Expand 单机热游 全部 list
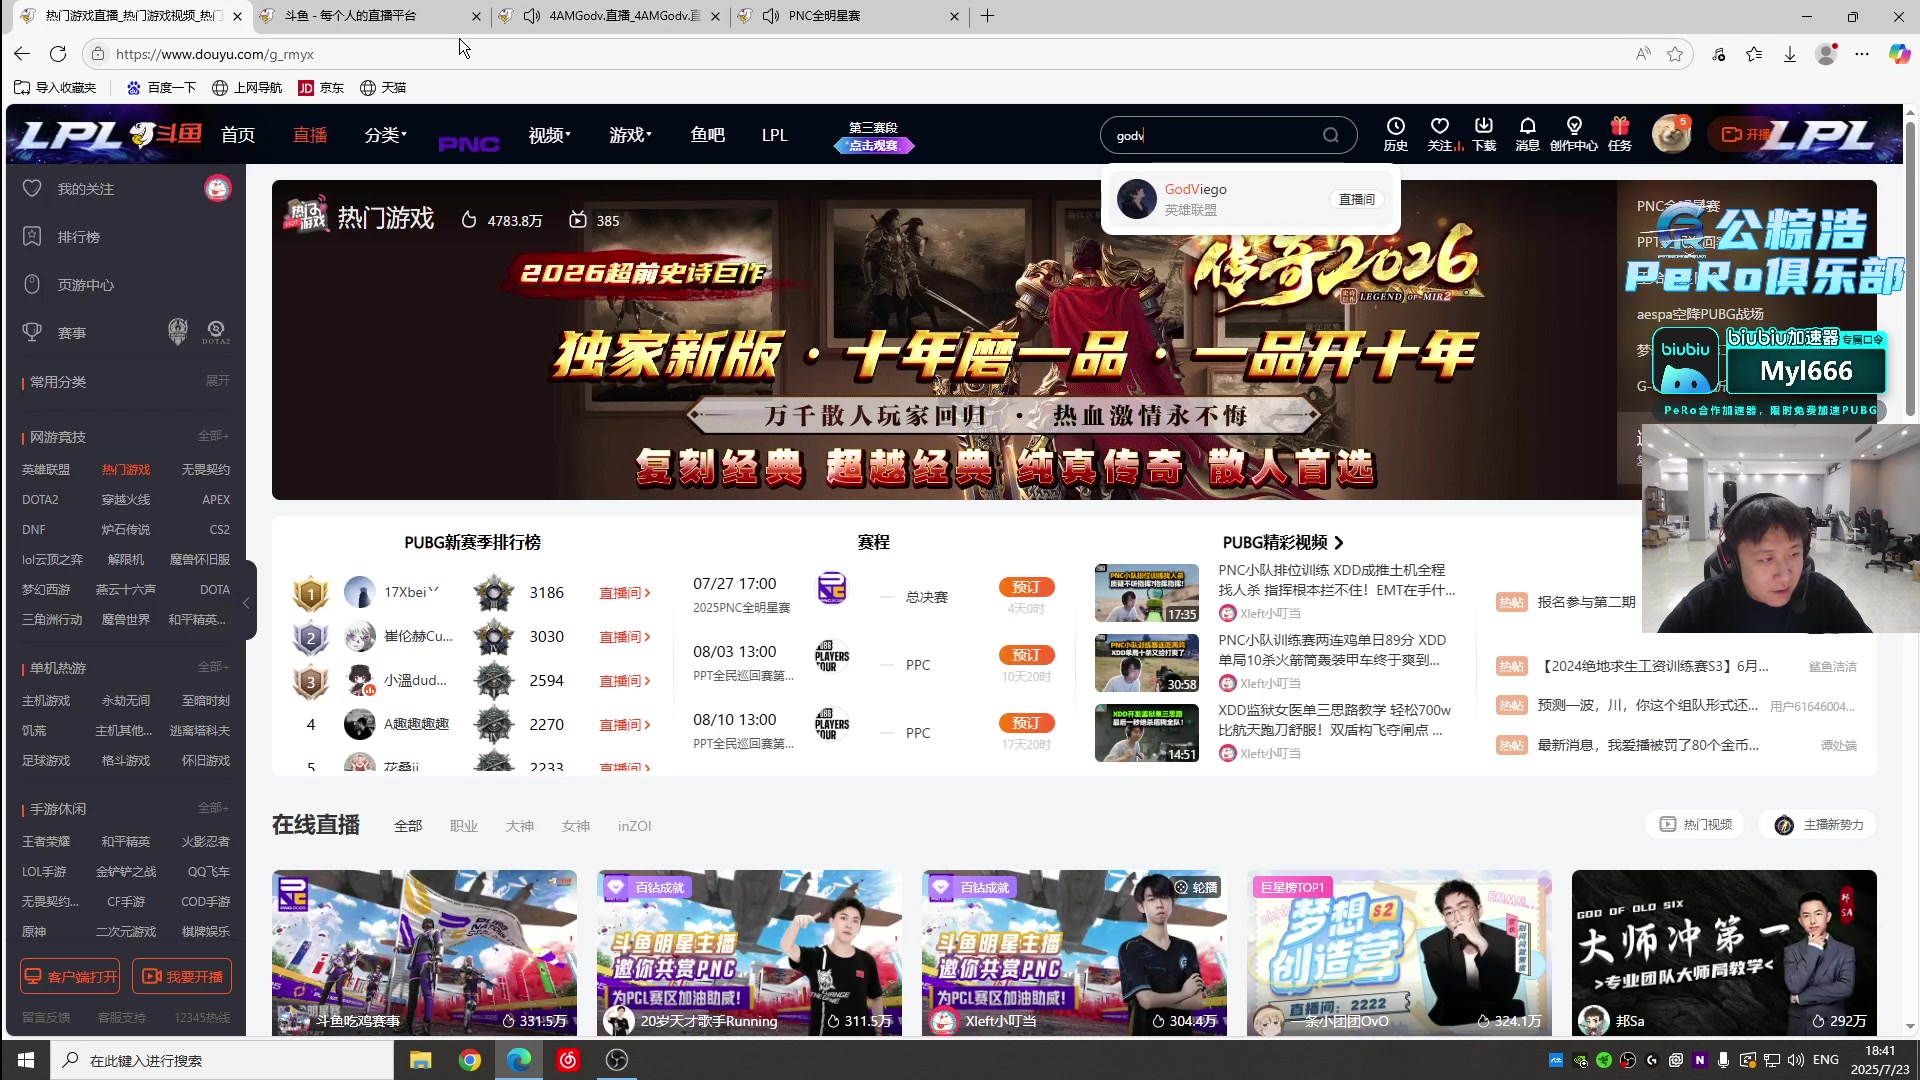The image size is (1920, 1080). [213, 667]
